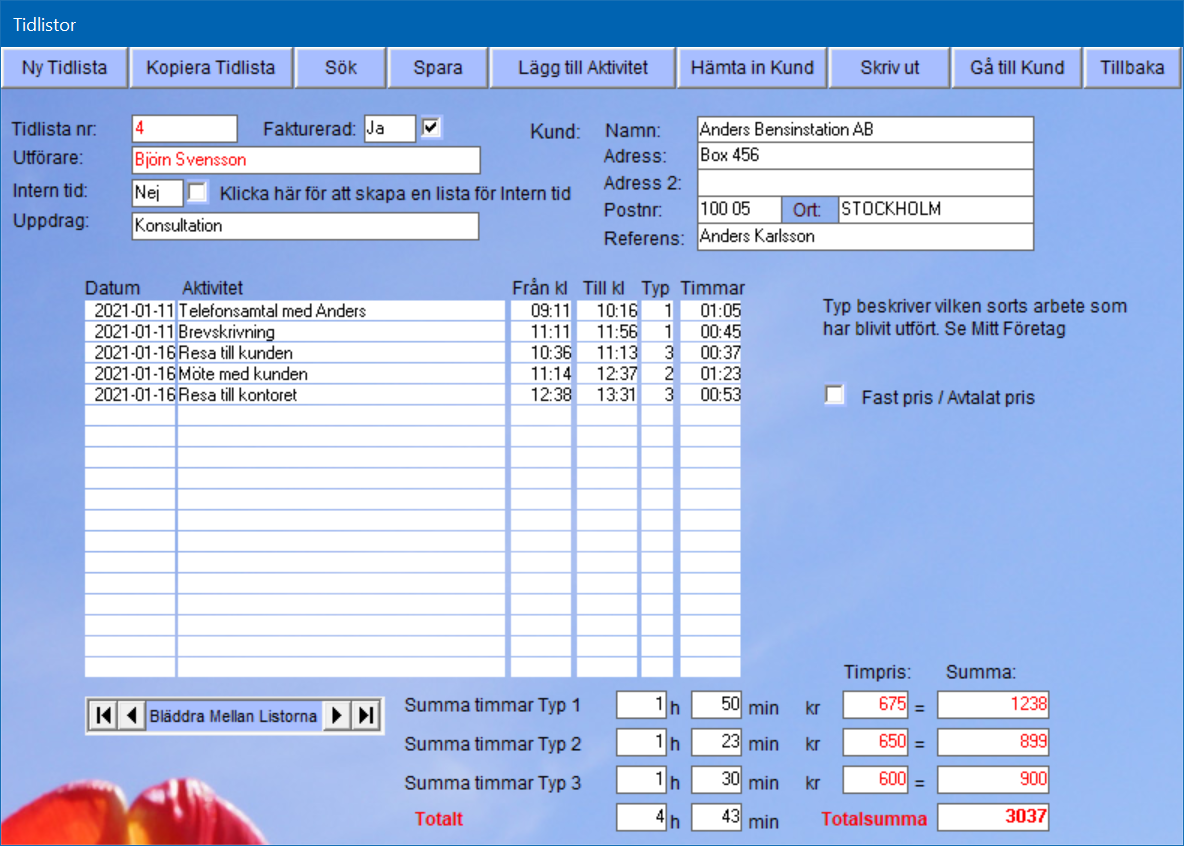Toggle the Fakturerad checkbox
The width and height of the screenshot is (1184, 846).
(431, 127)
